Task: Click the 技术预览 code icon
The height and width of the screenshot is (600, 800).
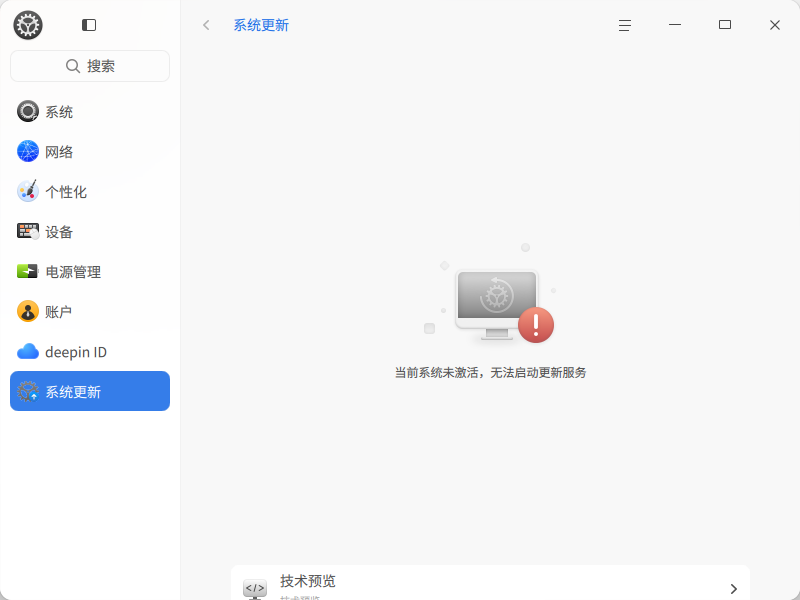Action: coord(255,588)
